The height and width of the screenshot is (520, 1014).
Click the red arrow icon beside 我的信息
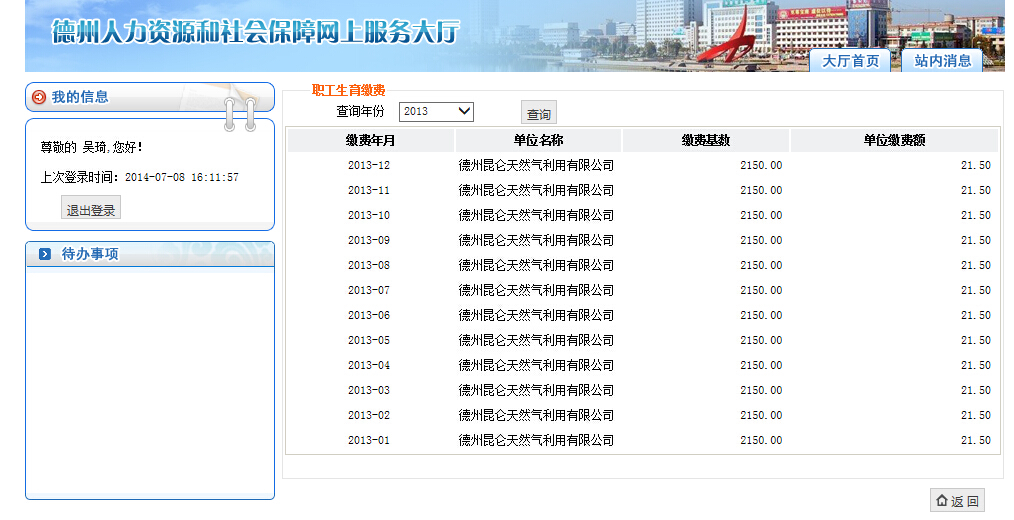pos(39,97)
